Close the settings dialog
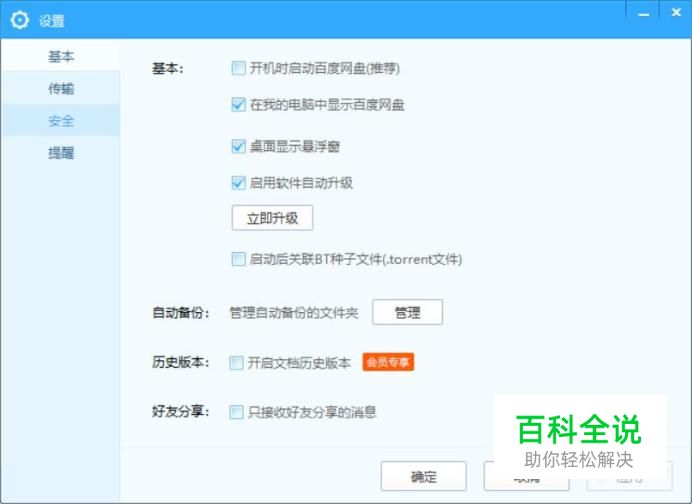 click(x=676, y=13)
